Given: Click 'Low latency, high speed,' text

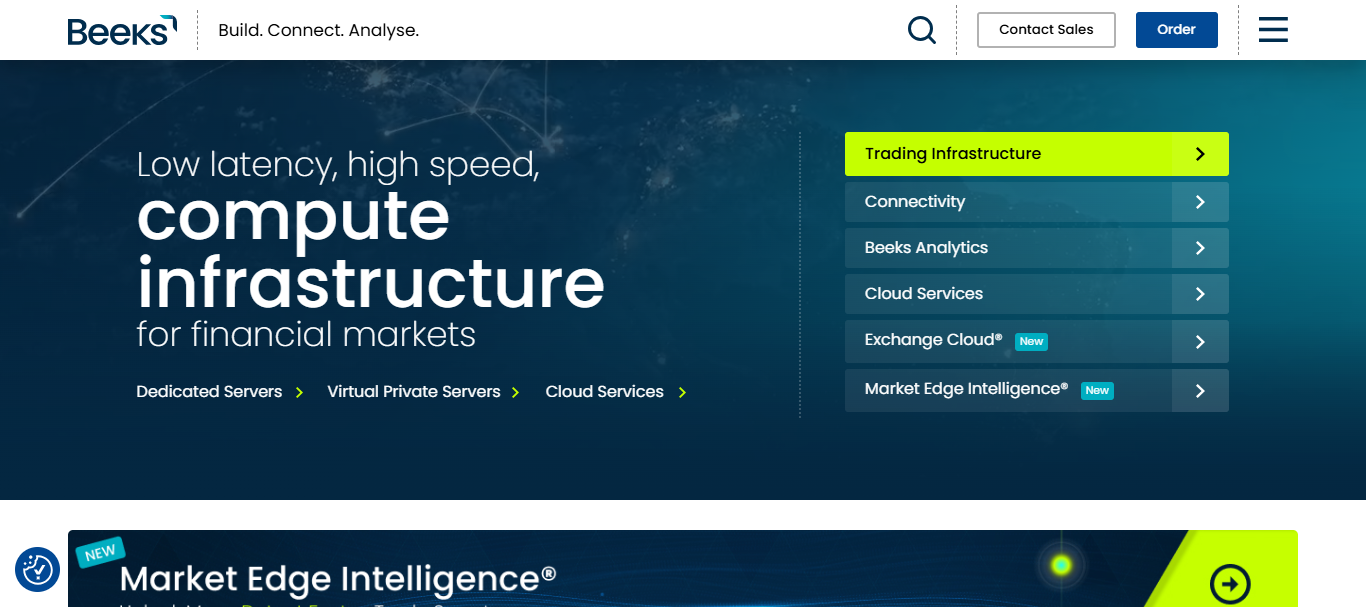Looking at the screenshot, I should (338, 164).
